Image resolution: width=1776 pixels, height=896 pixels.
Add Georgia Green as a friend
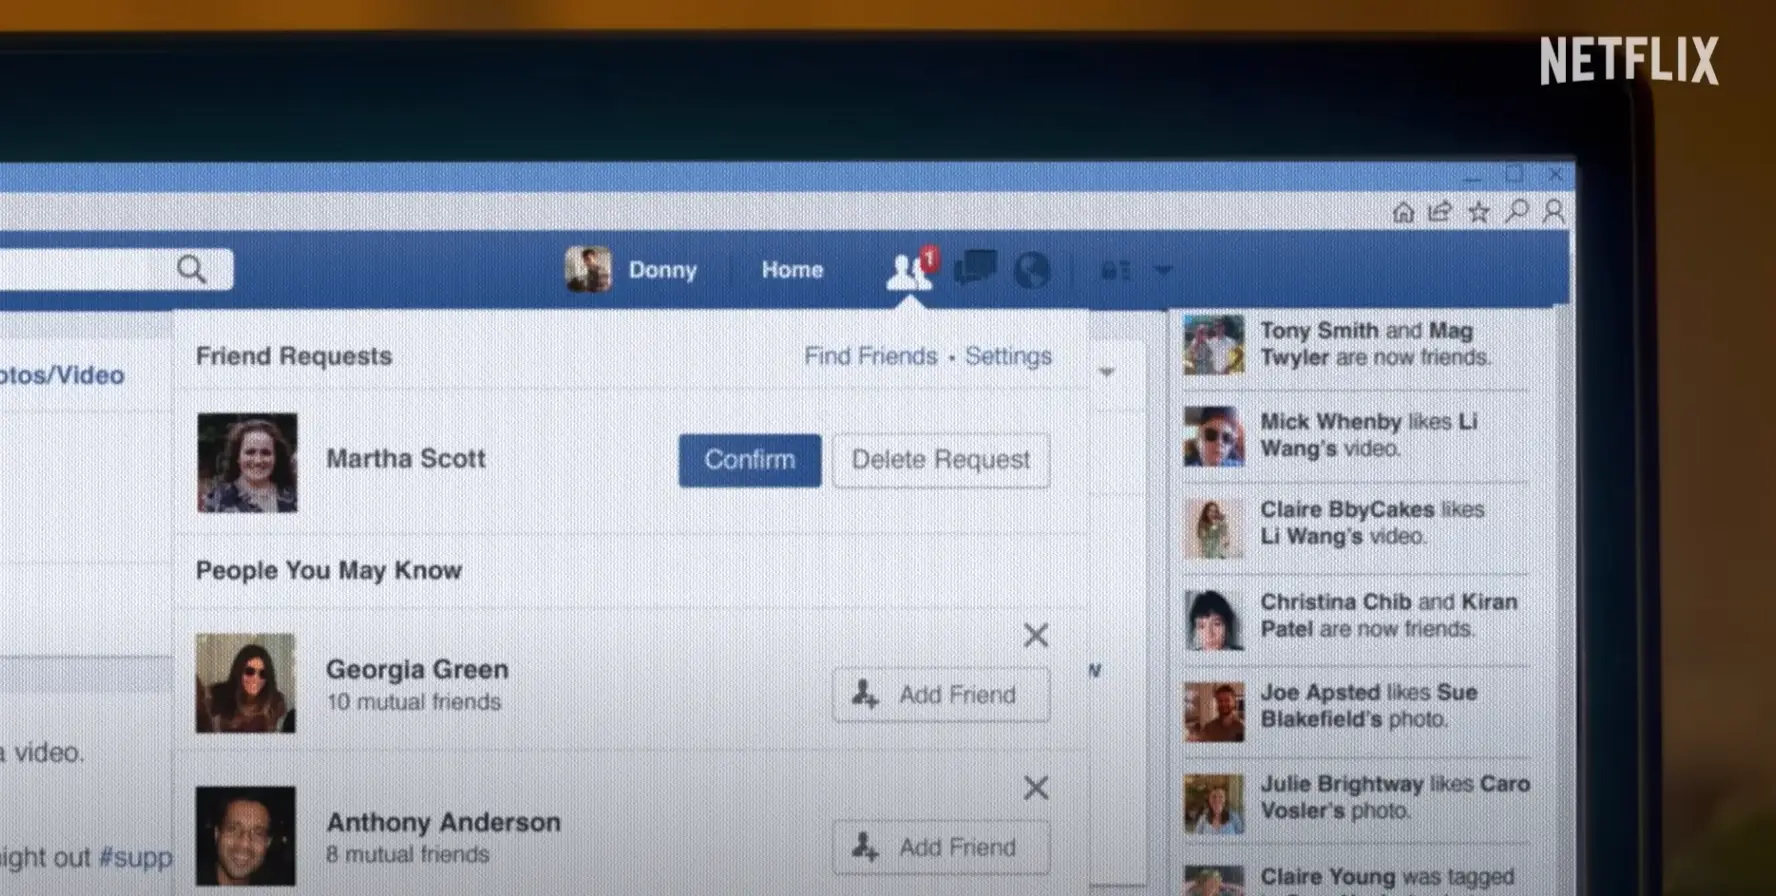click(x=940, y=695)
